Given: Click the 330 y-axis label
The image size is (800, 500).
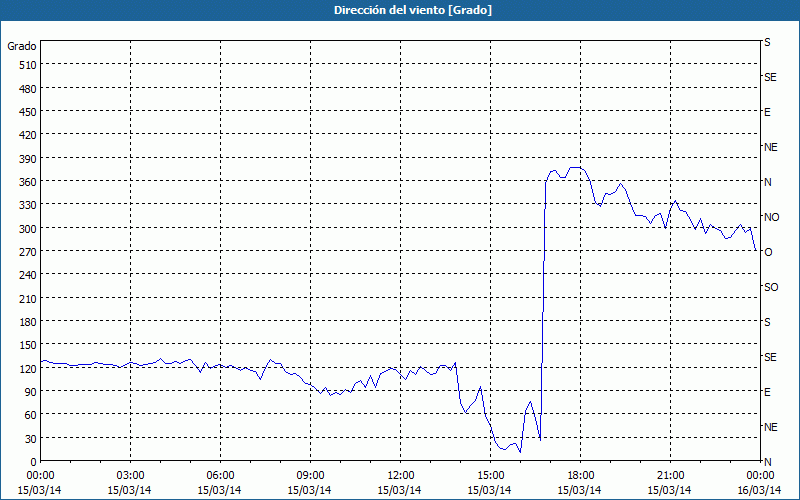Looking at the screenshot, I should pyautogui.click(x=29, y=205).
